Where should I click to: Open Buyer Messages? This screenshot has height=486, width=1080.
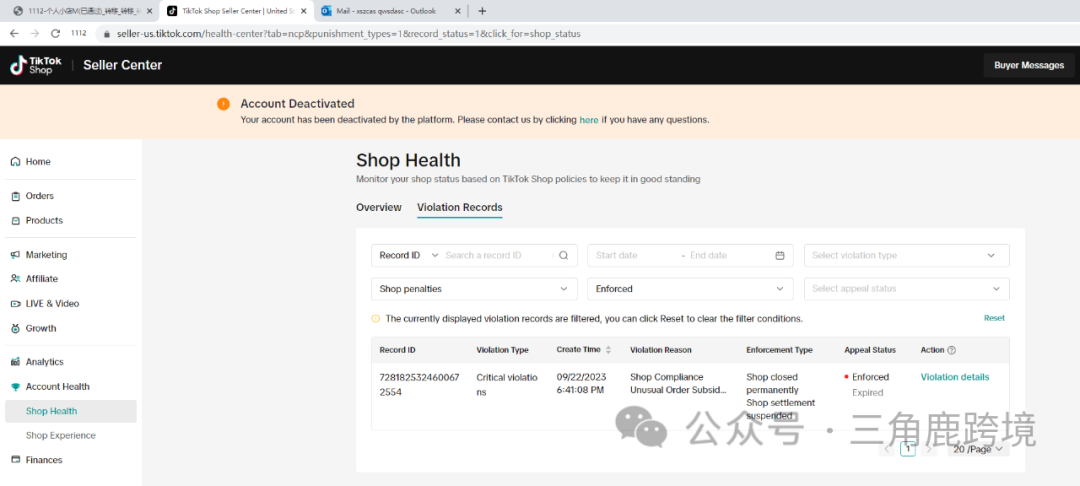coord(1029,65)
